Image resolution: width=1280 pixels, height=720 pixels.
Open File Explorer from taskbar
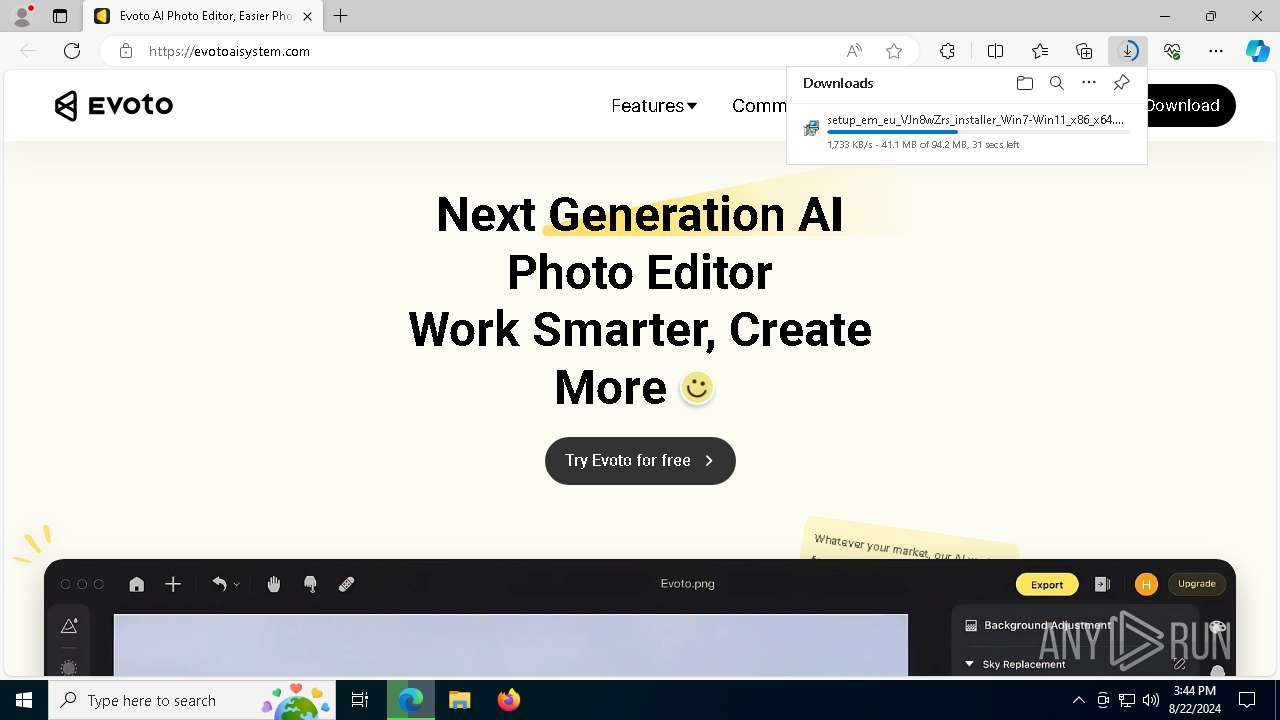(x=459, y=700)
